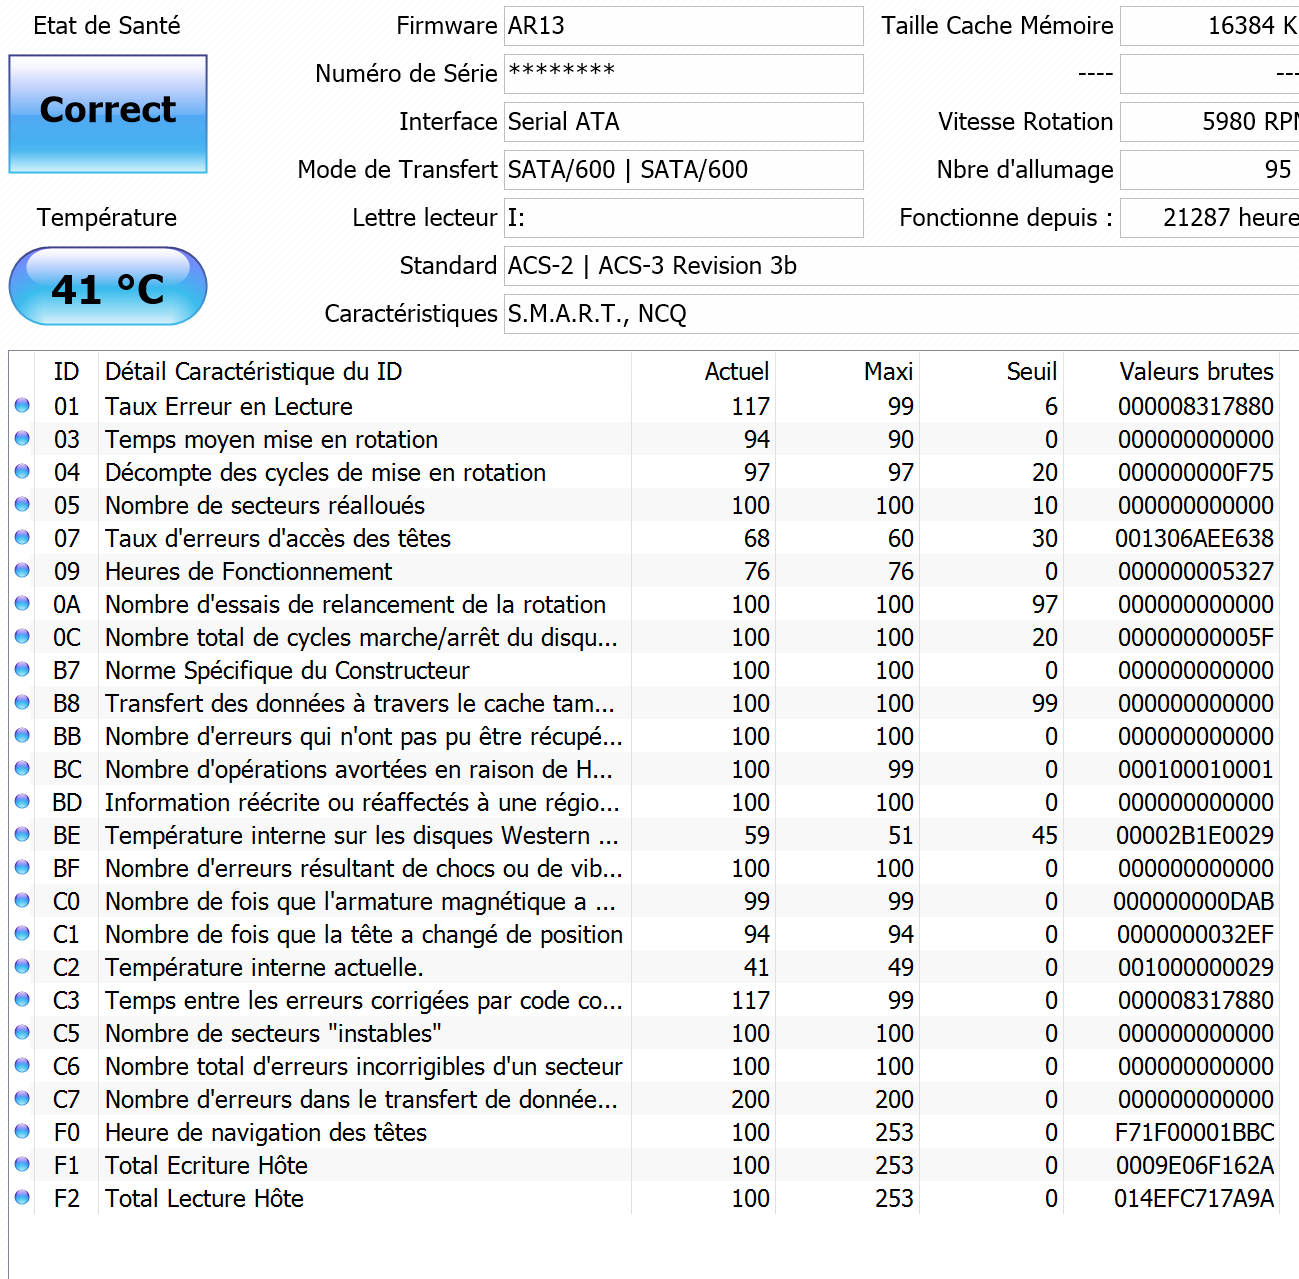Click the status orb for attribute 03
The image size is (1299, 1279).
[x=22, y=438]
